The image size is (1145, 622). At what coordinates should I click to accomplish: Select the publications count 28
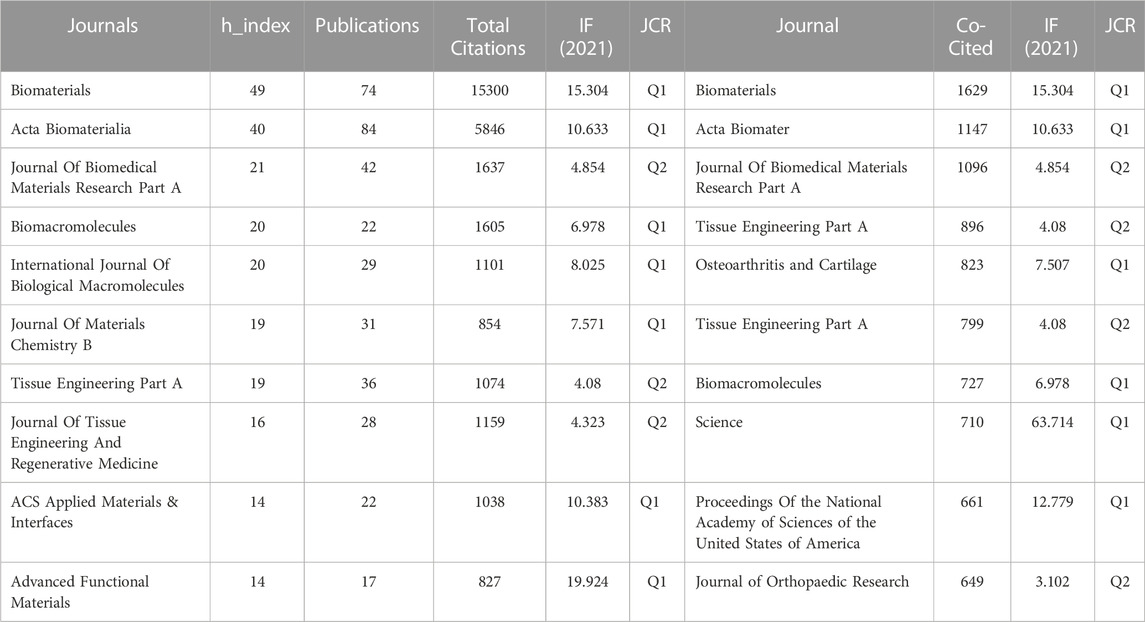368,422
